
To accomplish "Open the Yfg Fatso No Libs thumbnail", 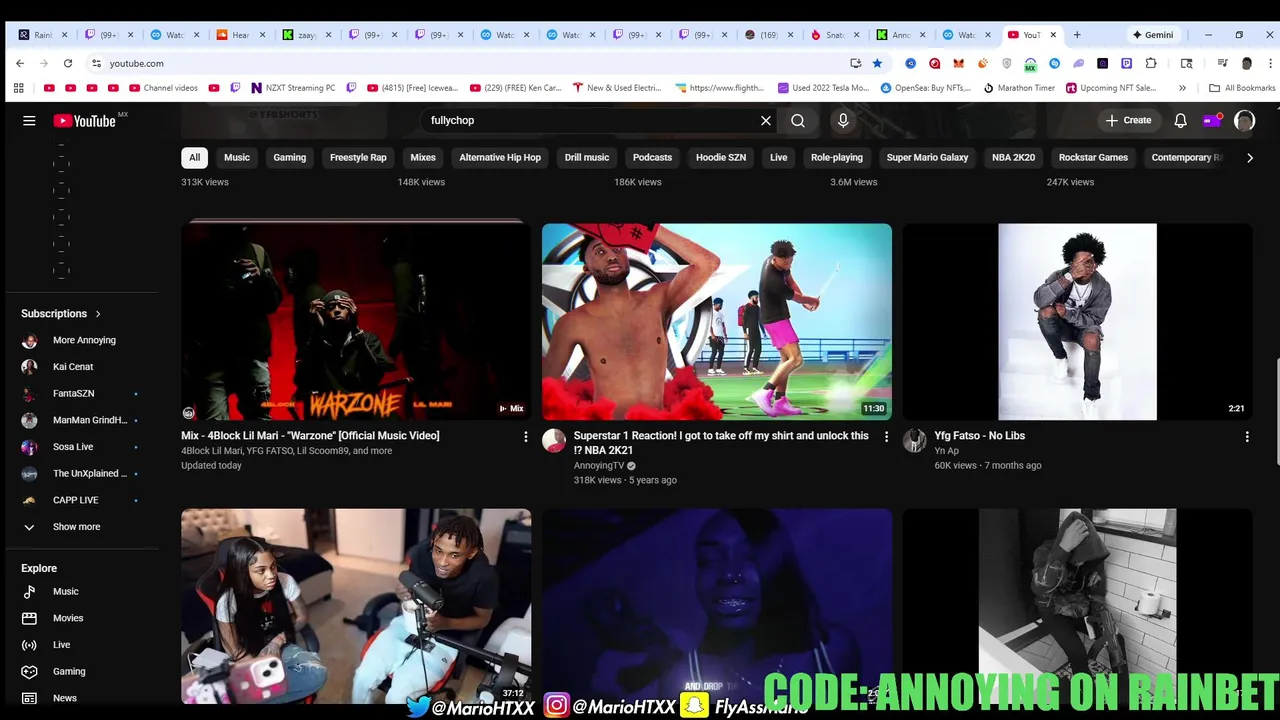I will coord(1077,321).
